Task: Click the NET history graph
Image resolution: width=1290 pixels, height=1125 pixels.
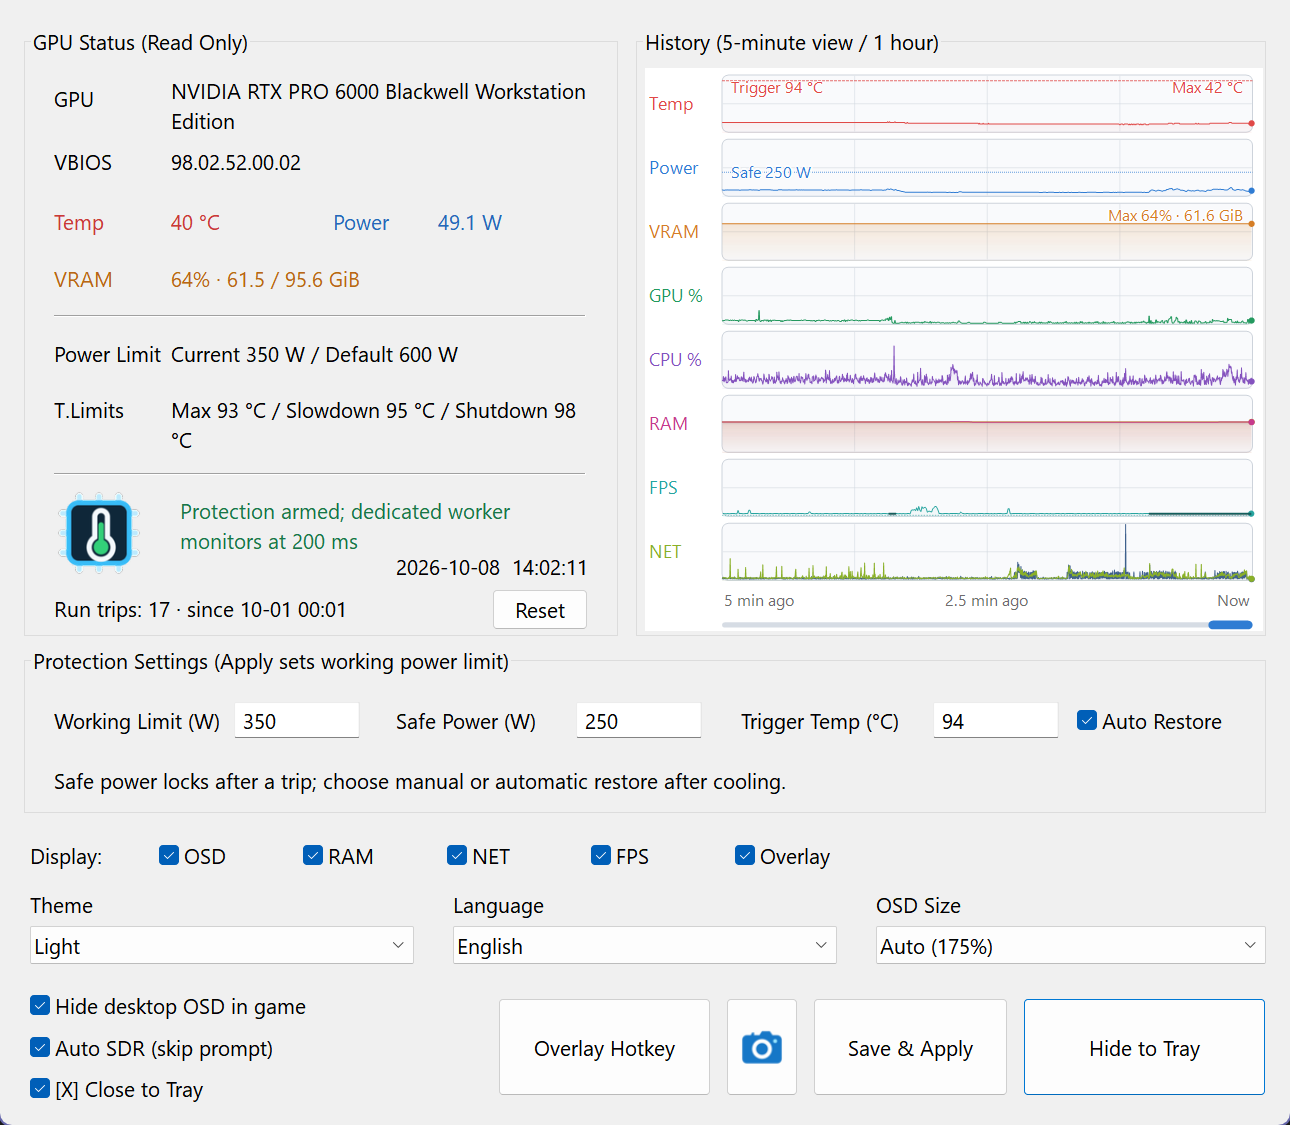Action: point(987,552)
